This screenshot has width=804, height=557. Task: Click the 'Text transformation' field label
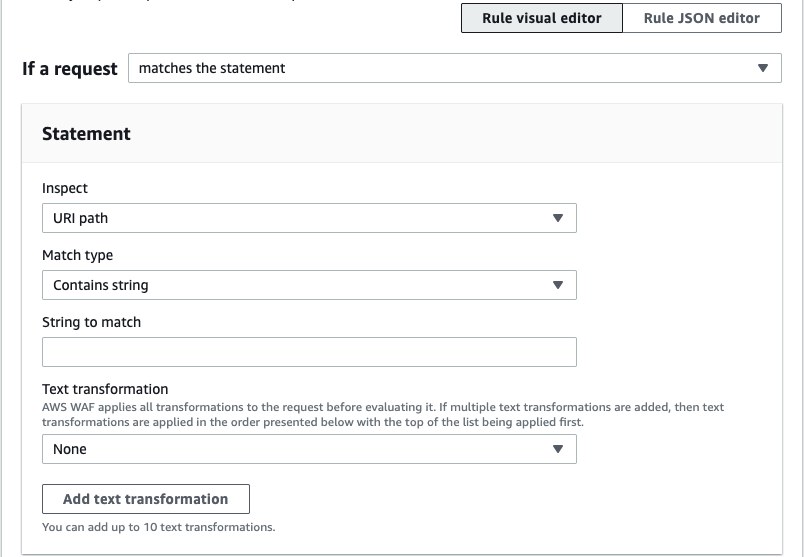point(105,389)
